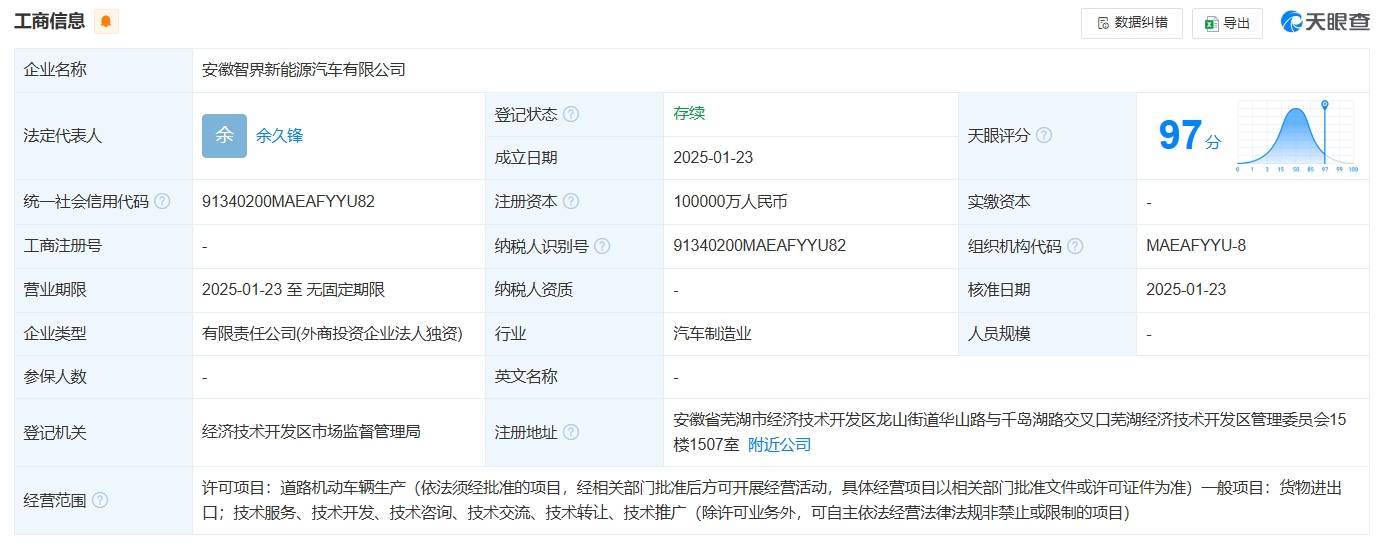Viewport: 1382px width, 559px height.
Task: Click company name 安徽智界新能源汽车有限公司
Action: coord(304,70)
